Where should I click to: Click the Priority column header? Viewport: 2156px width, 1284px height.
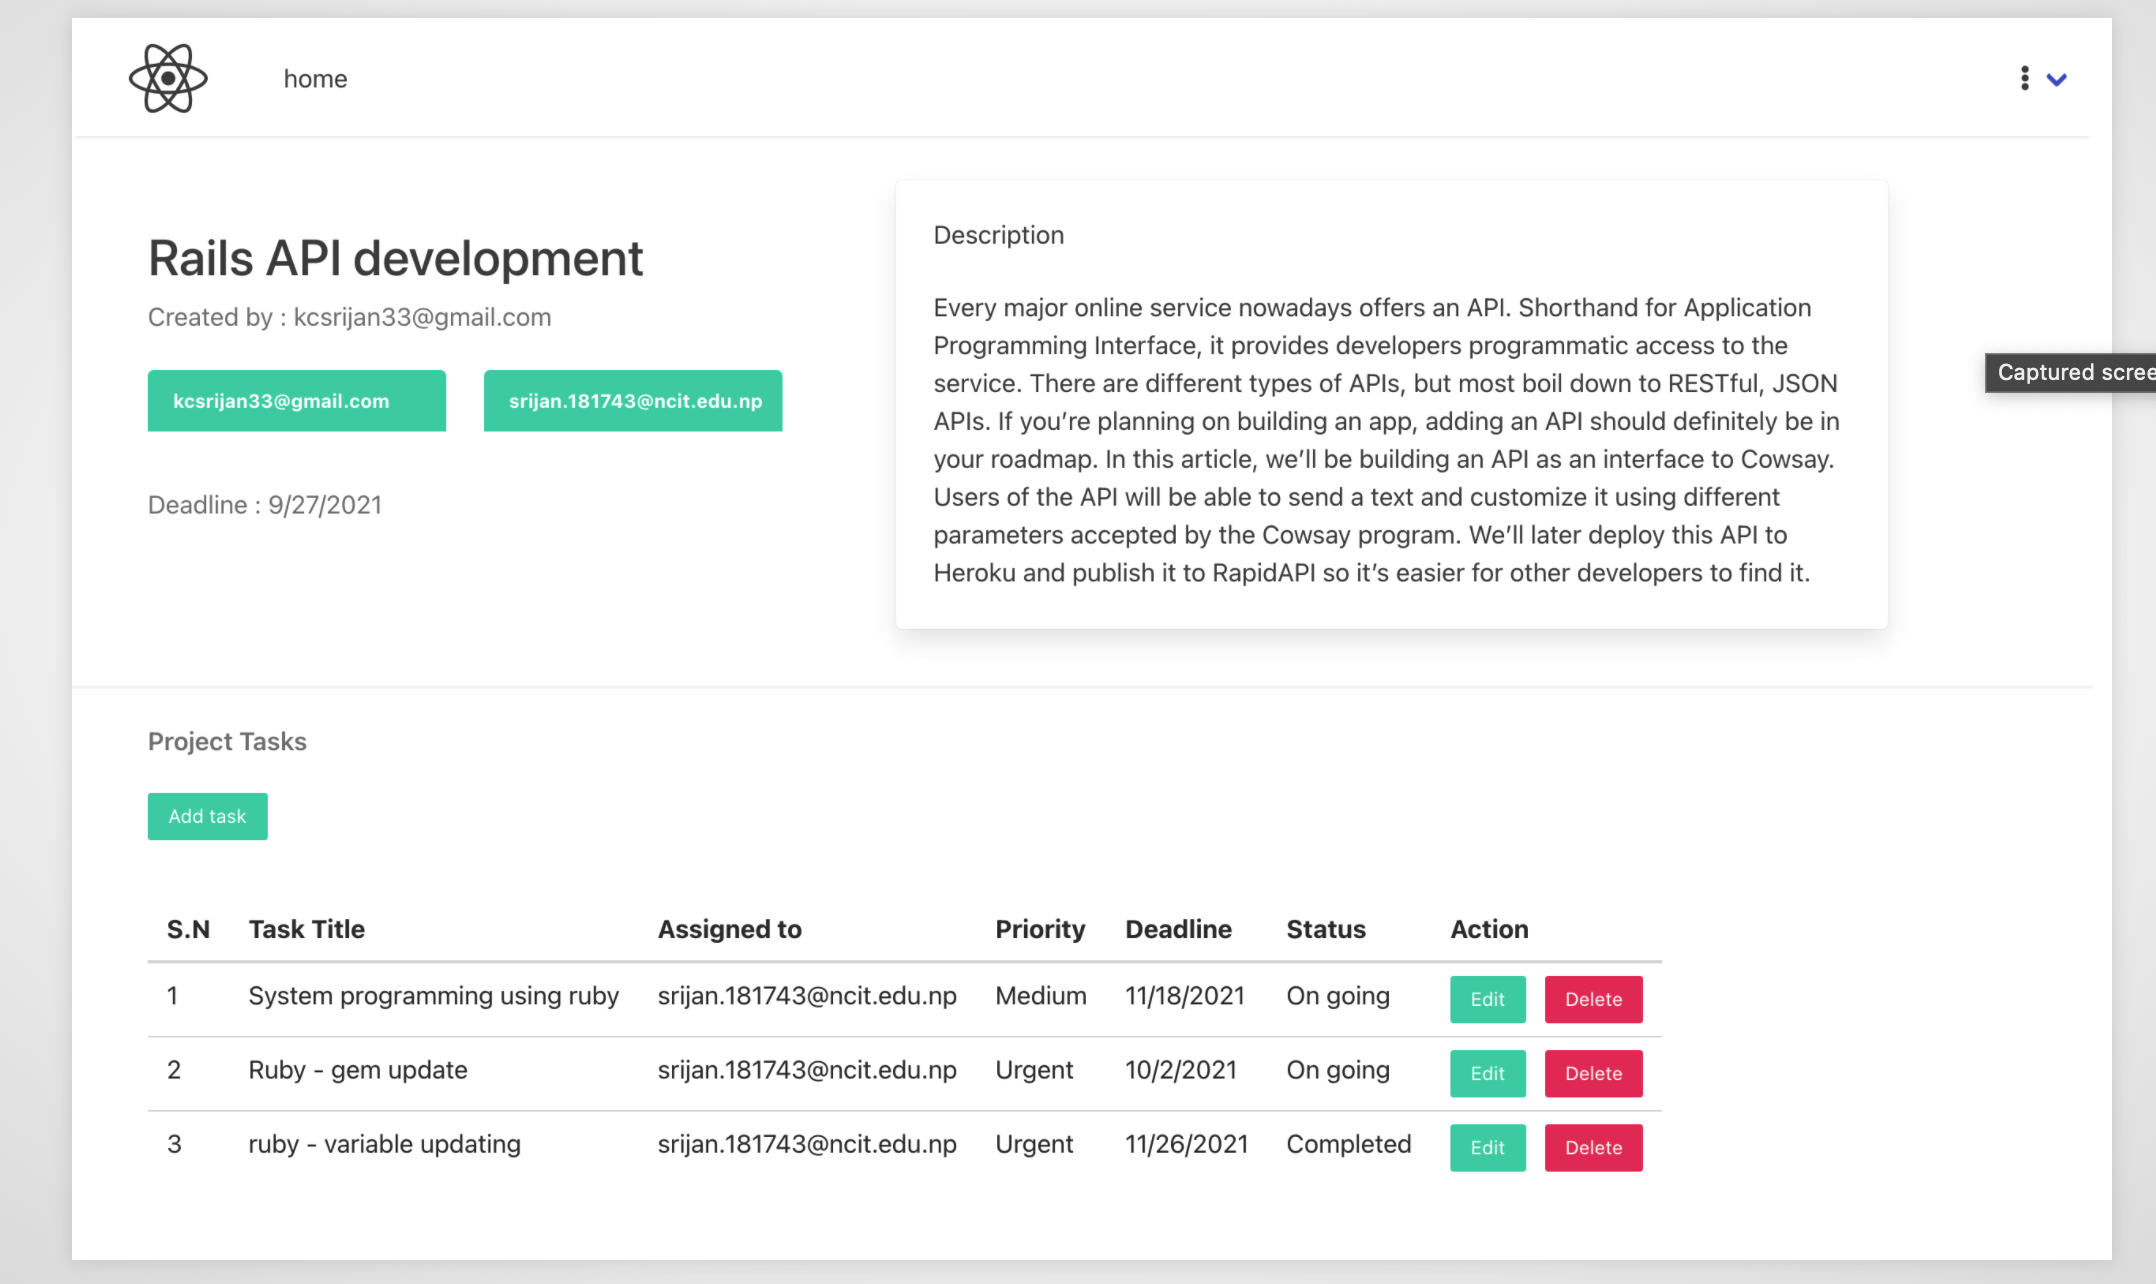[1040, 929]
